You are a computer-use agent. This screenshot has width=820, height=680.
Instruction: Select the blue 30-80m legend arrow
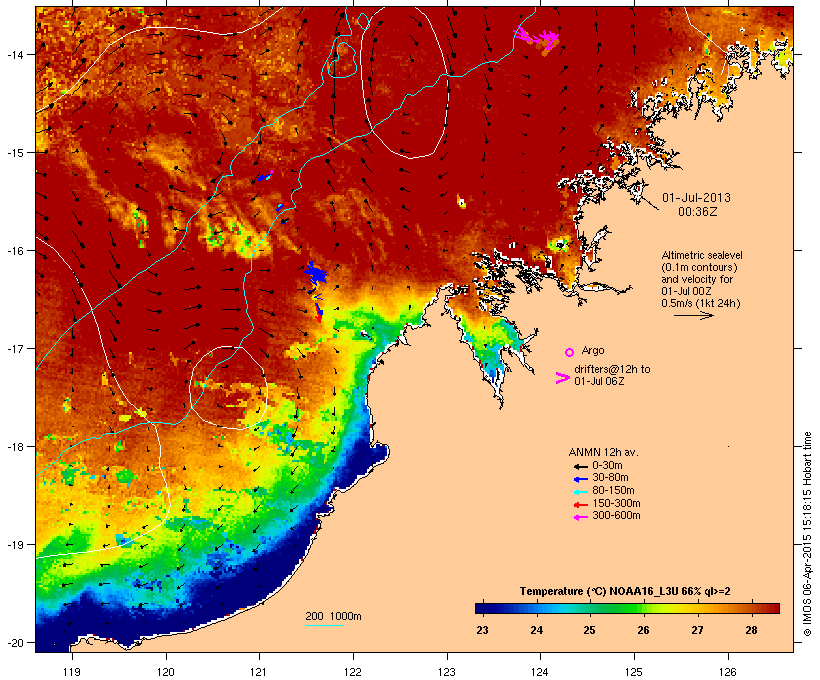pos(580,479)
